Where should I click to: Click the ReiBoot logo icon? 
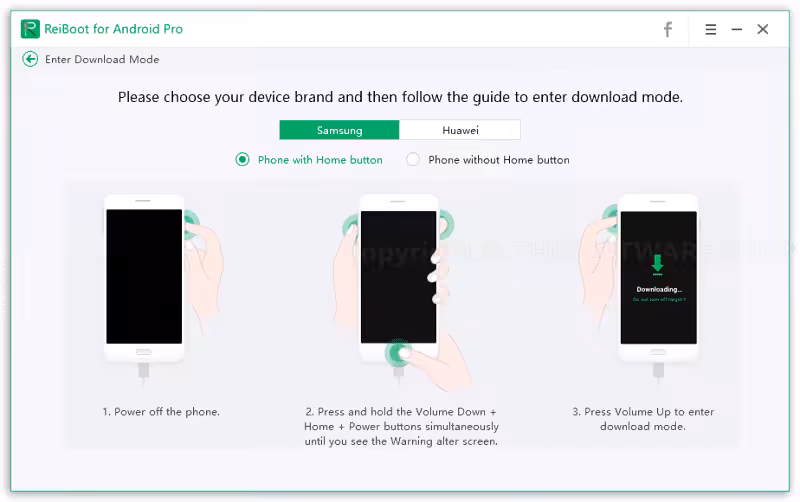(x=30, y=29)
